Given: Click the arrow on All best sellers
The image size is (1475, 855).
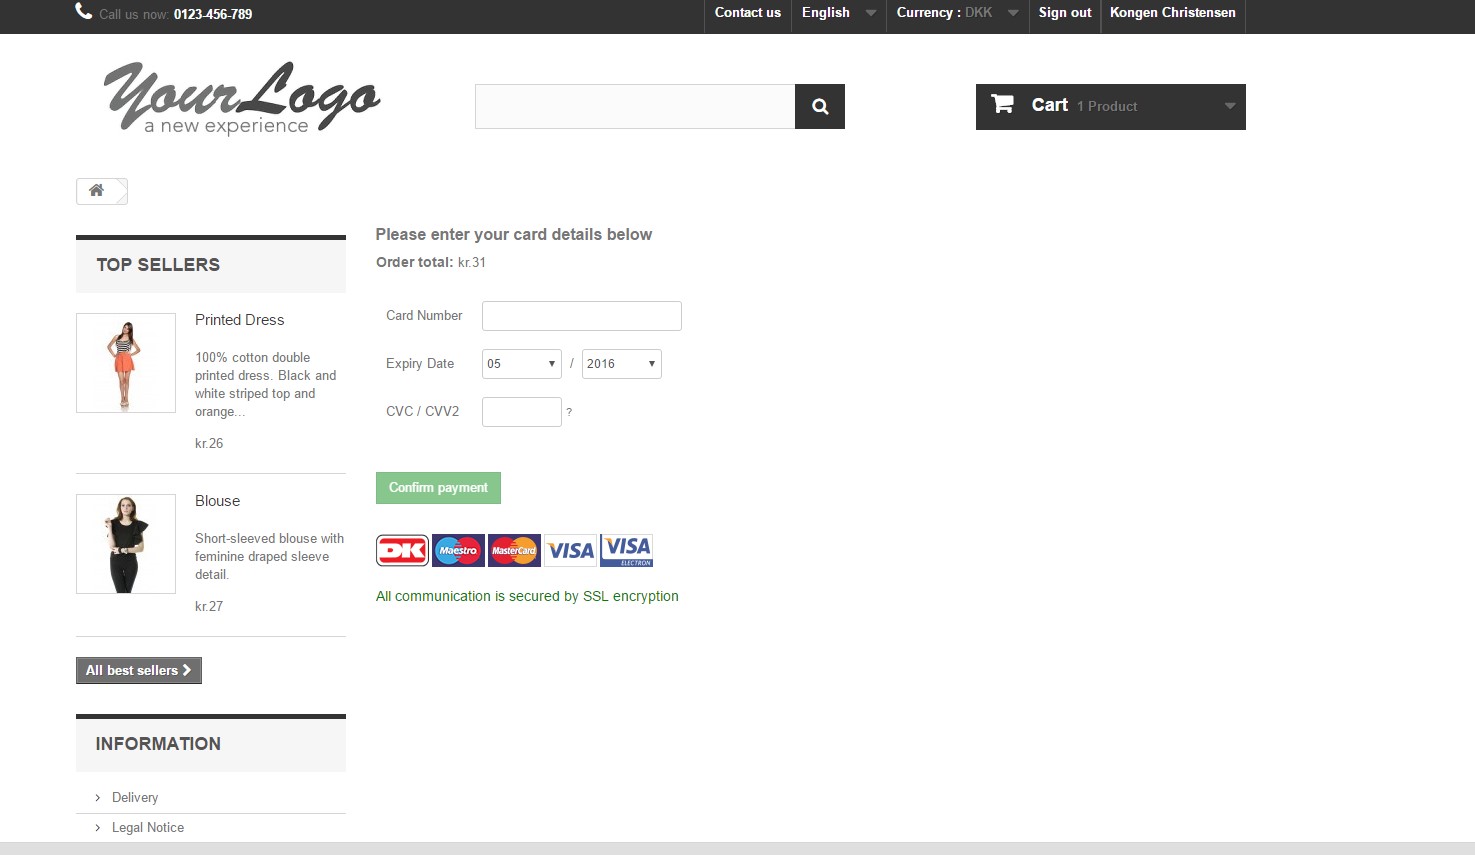Looking at the screenshot, I should click(186, 670).
